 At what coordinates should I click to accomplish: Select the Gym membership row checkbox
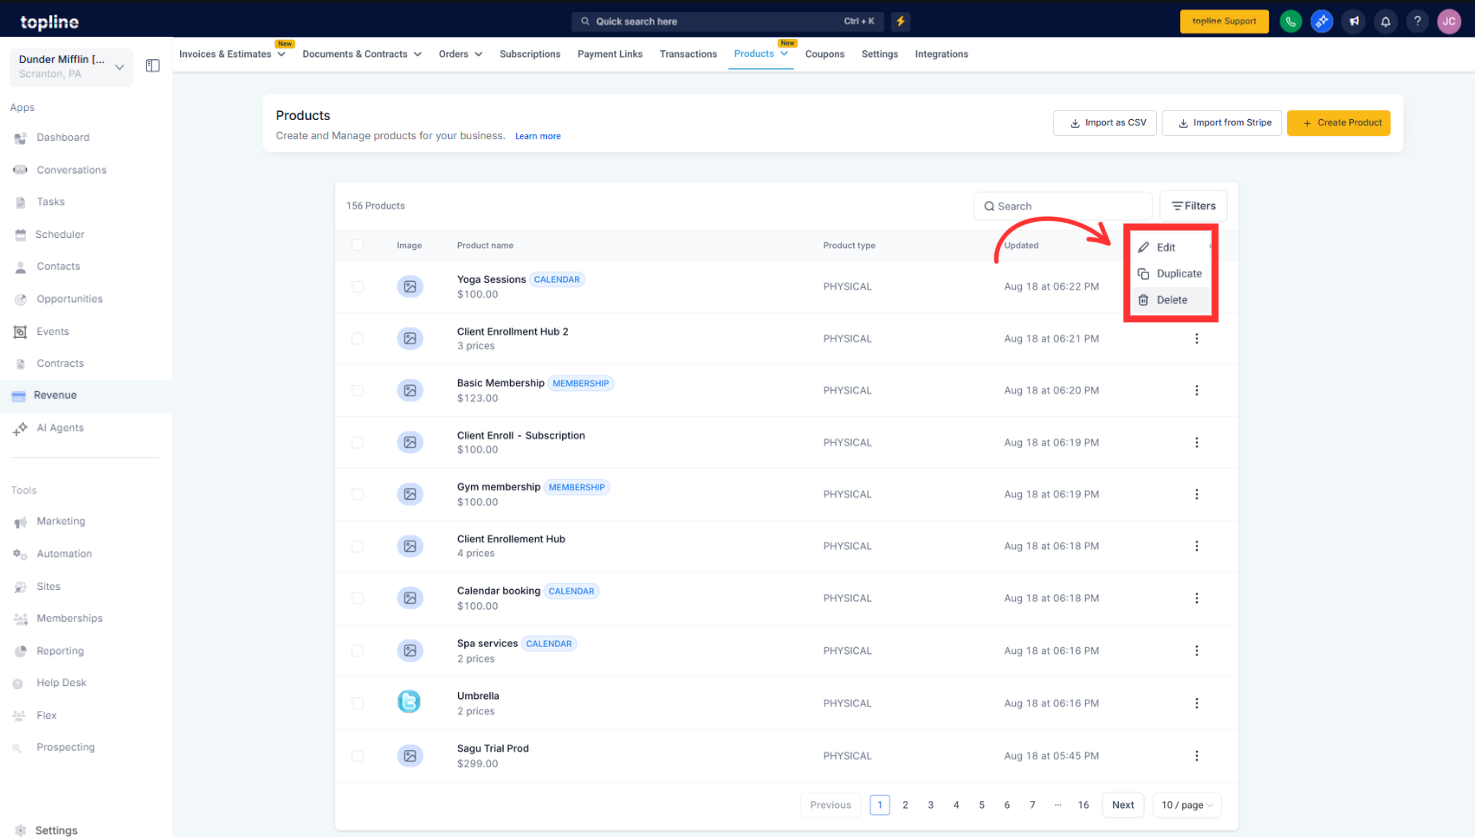tap(358, 494)
